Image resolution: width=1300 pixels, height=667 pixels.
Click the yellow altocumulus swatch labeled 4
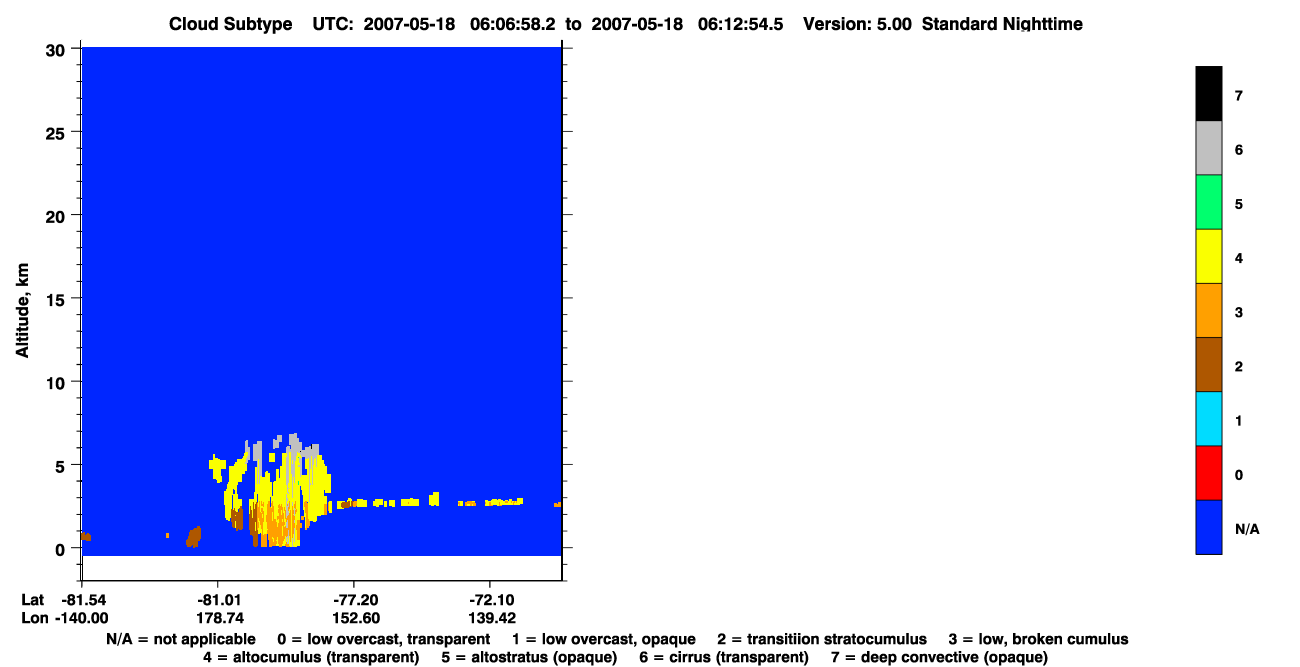(1208, 256)
